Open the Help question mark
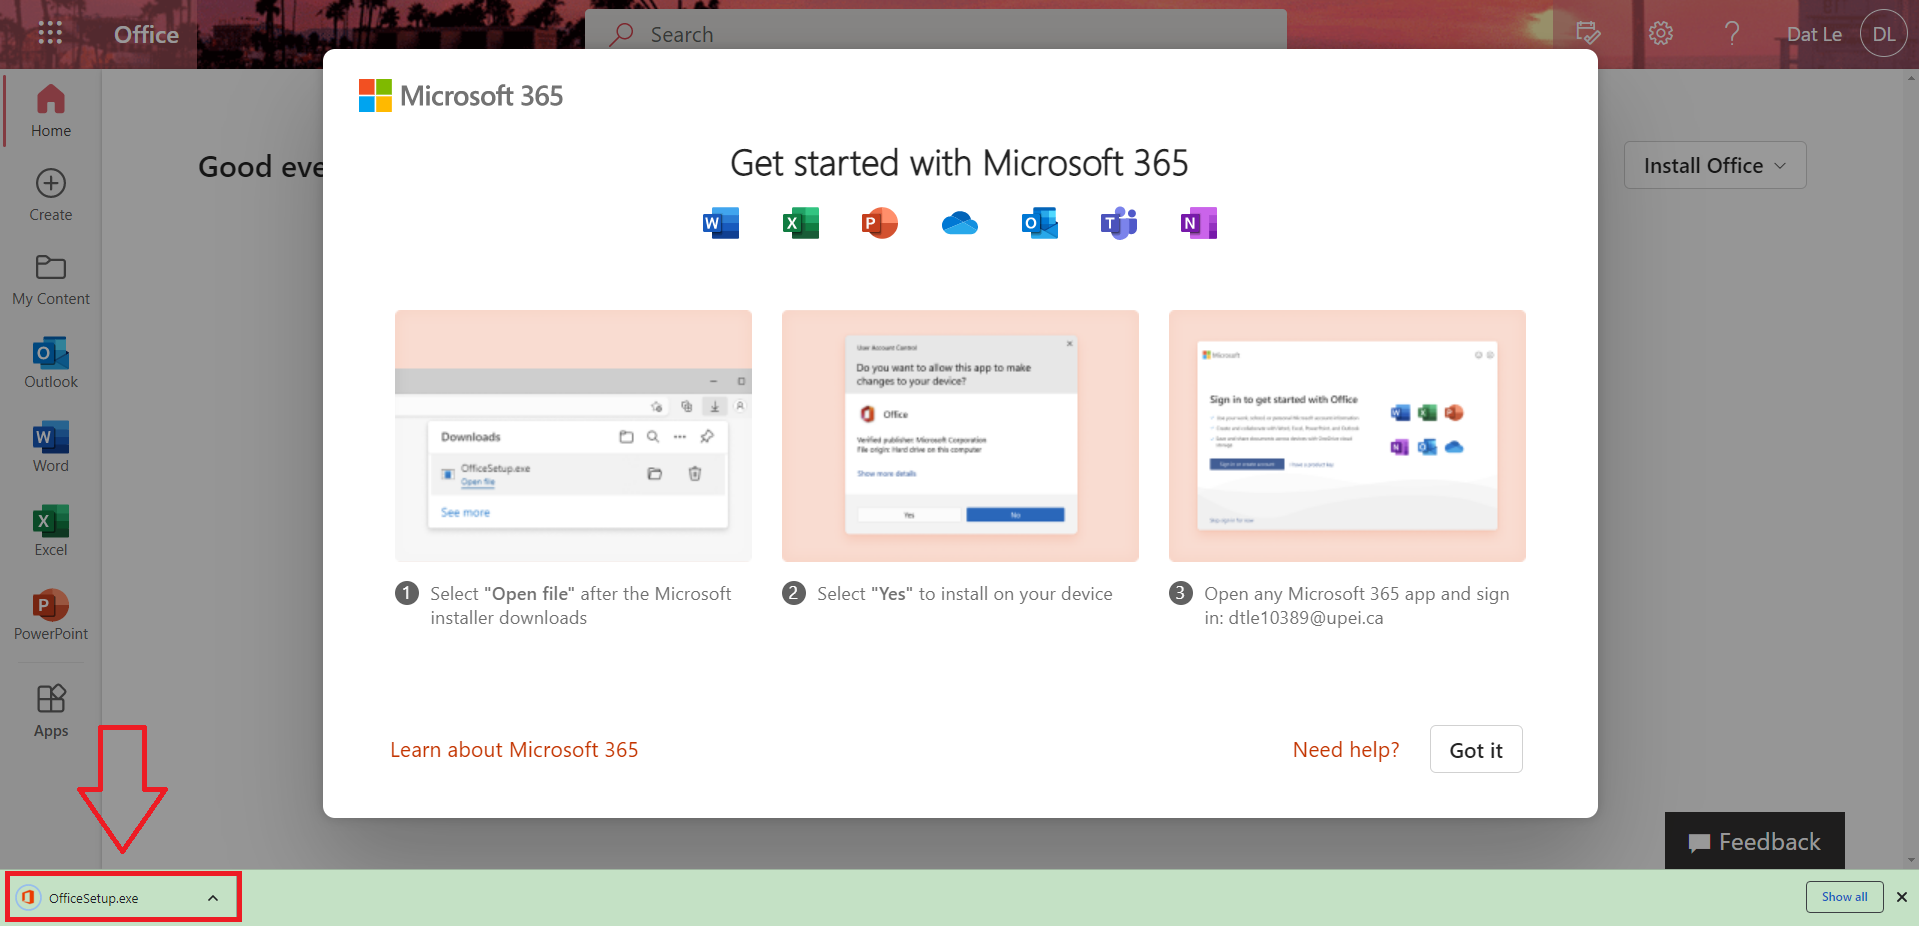 click(1732, 33)
